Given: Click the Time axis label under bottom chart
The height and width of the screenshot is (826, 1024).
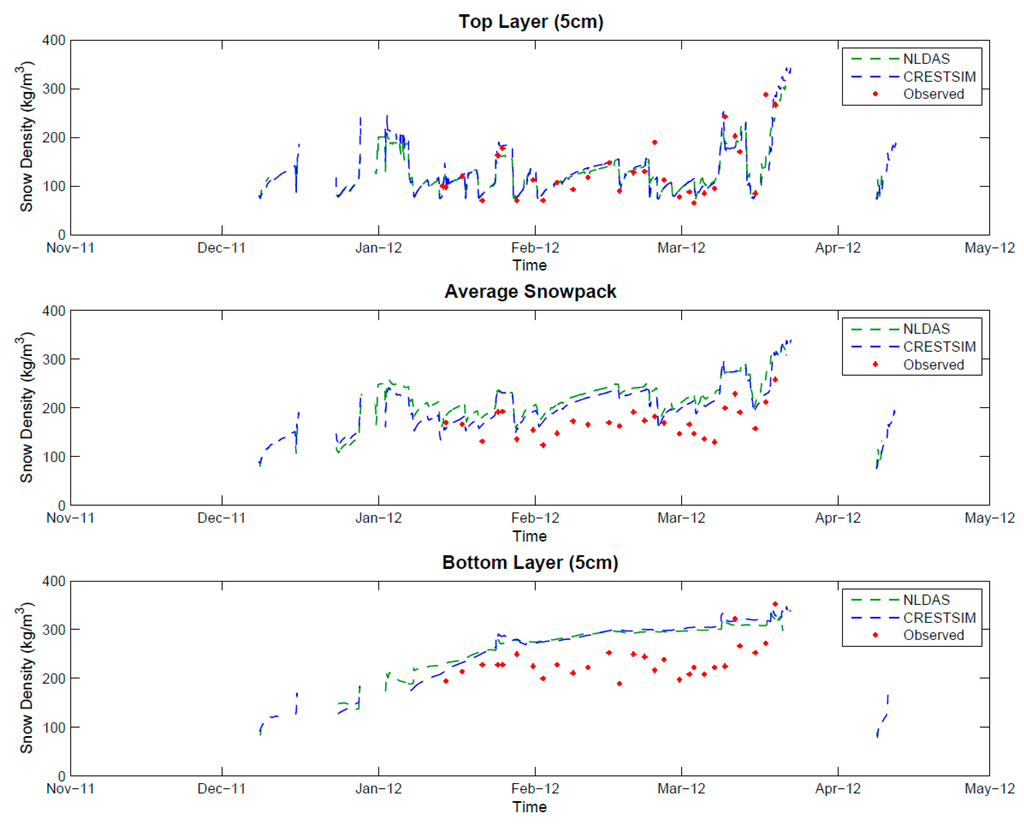Looking at the screenshot, I should tap(530, 807).
